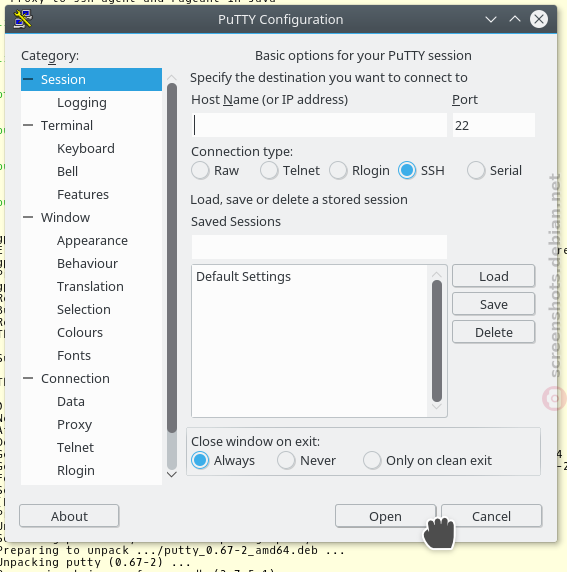Click the Load session button

pos(494,276)
